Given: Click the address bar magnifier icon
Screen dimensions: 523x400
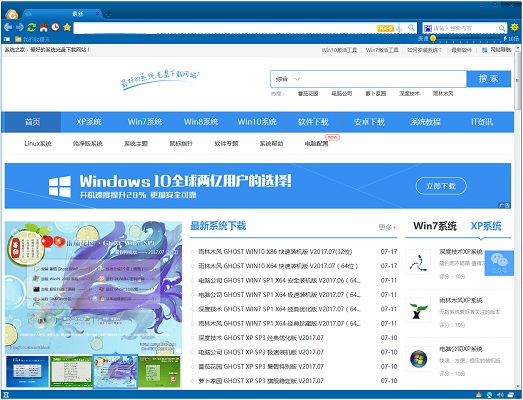Looking at the screenshot, I should (x=411, y=28).
